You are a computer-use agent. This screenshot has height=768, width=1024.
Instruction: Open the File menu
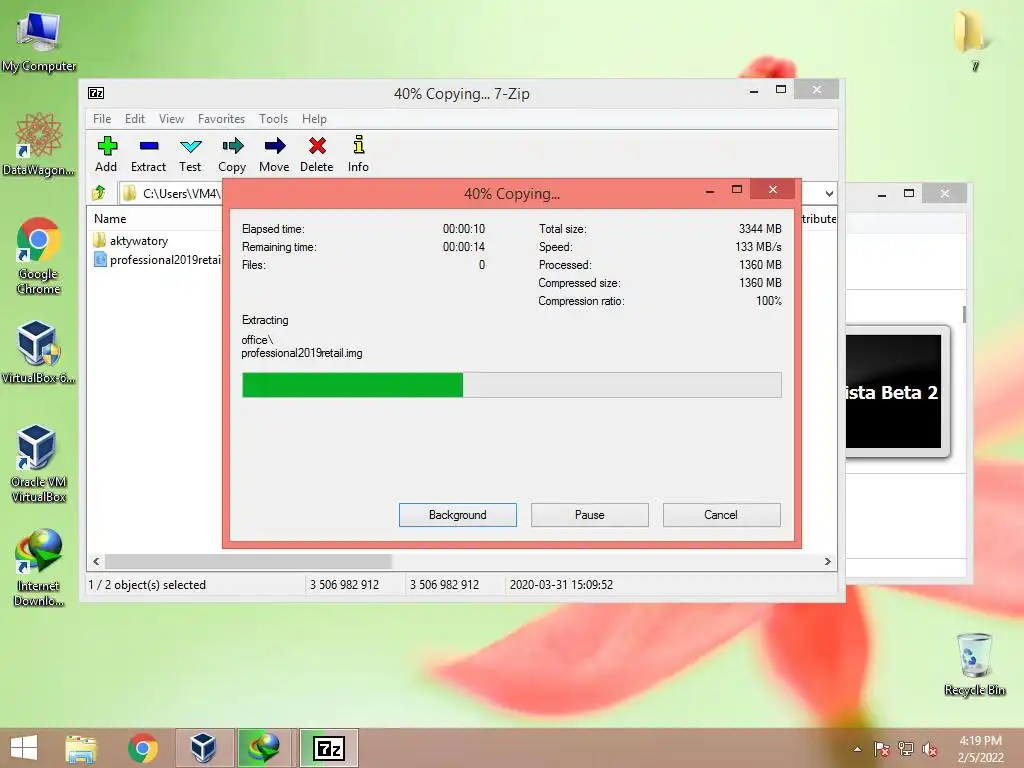coord(102,119)
